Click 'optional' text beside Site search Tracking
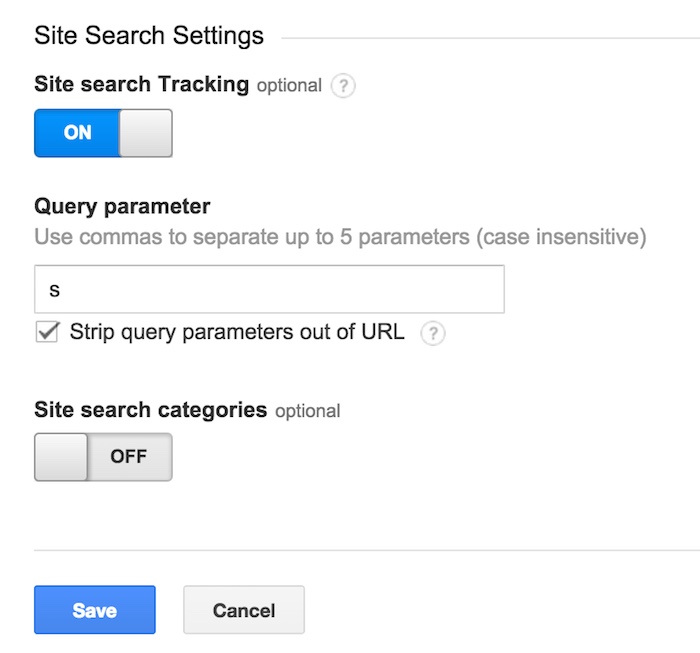700x653 pixels. point(289,86)
